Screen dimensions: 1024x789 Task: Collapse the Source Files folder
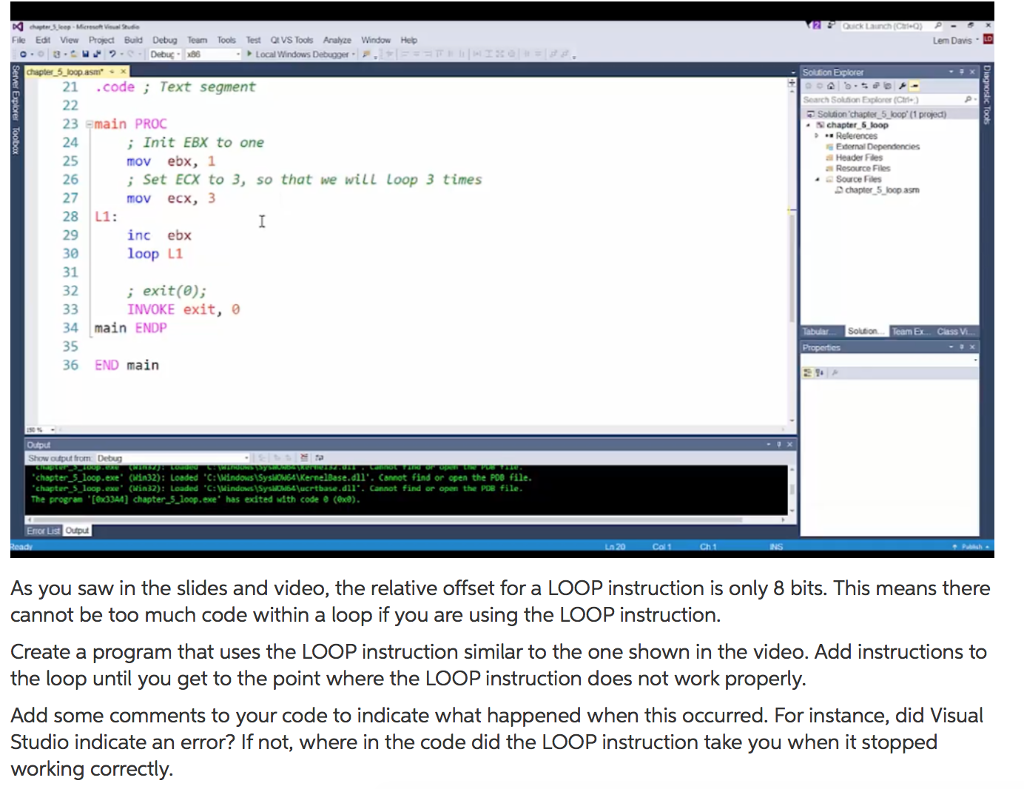click(817, 179)
